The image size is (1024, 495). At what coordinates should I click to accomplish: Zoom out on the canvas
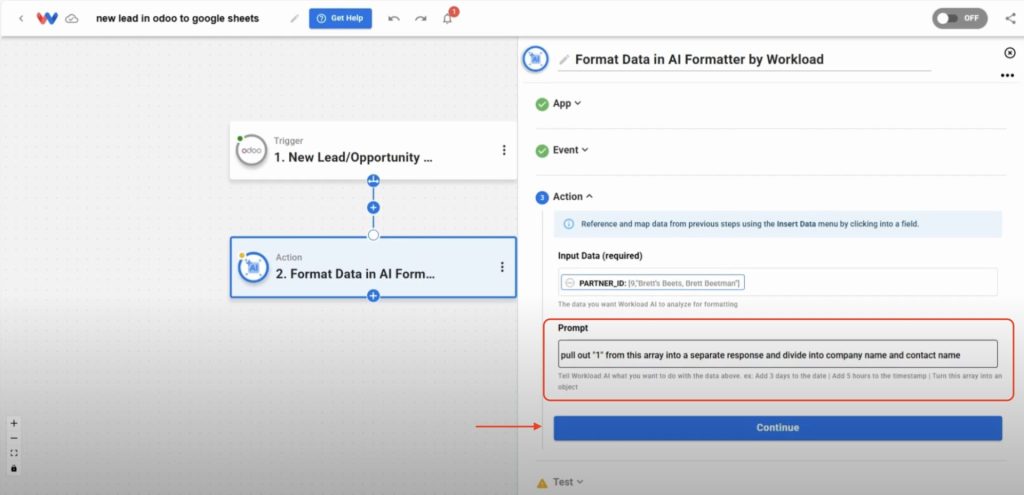click(x=14, y=438)
